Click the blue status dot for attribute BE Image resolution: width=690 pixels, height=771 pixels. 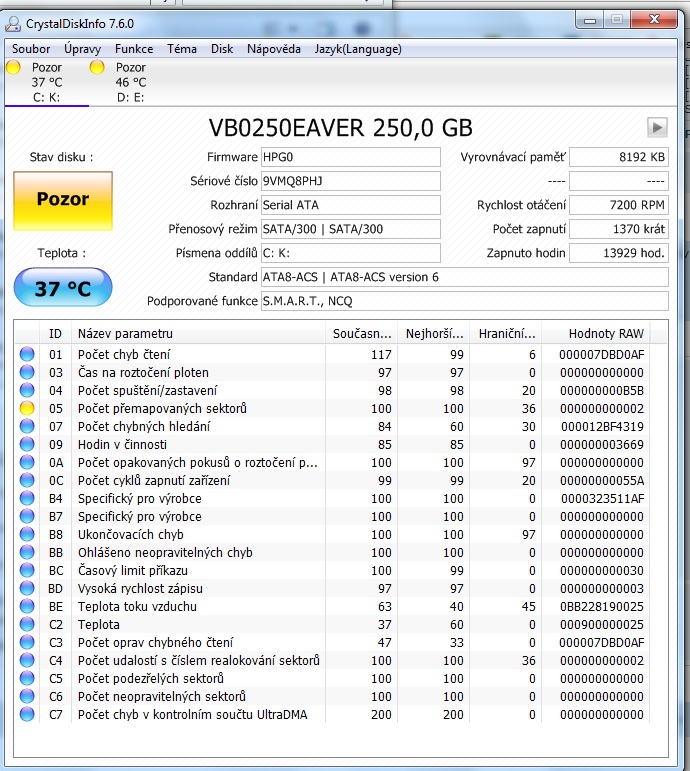[27, 606]
